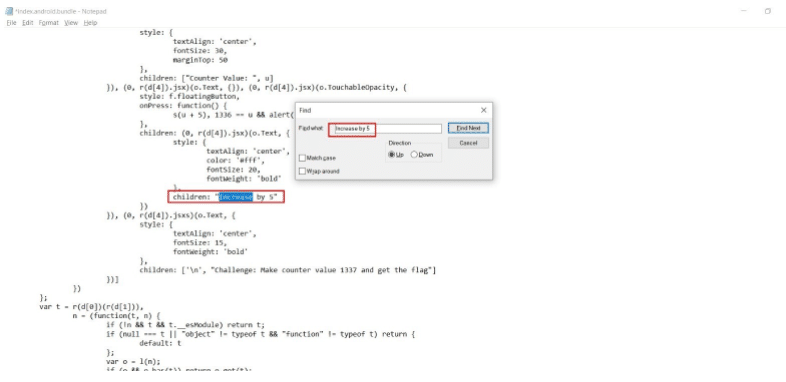Open the Format menu
786x382 pixels.
coord(49,23)
